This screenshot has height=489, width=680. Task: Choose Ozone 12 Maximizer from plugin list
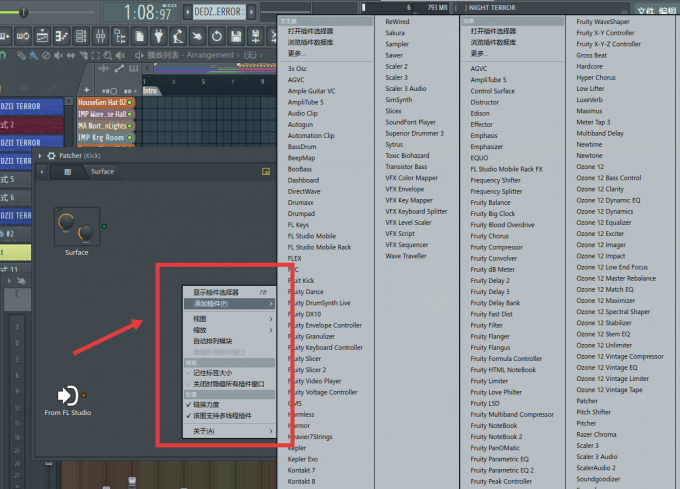pyautogui.click(x=605, y=300)
